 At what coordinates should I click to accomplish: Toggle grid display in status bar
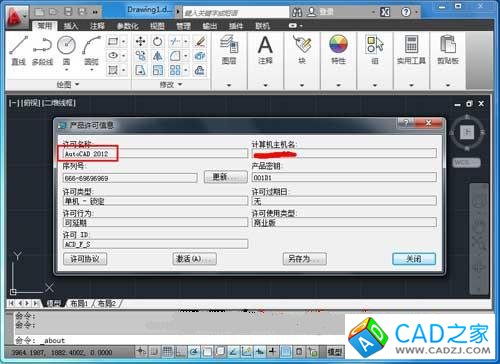tap(167, 352)
